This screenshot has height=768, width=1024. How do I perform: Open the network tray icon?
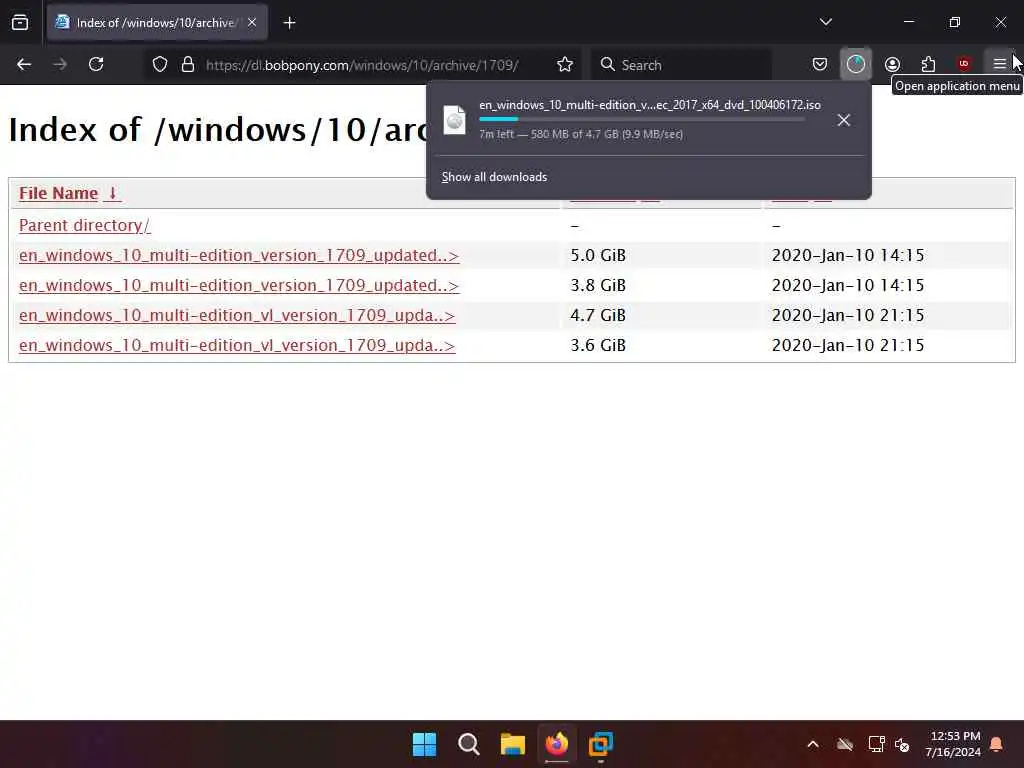click(x=876, y=744)
